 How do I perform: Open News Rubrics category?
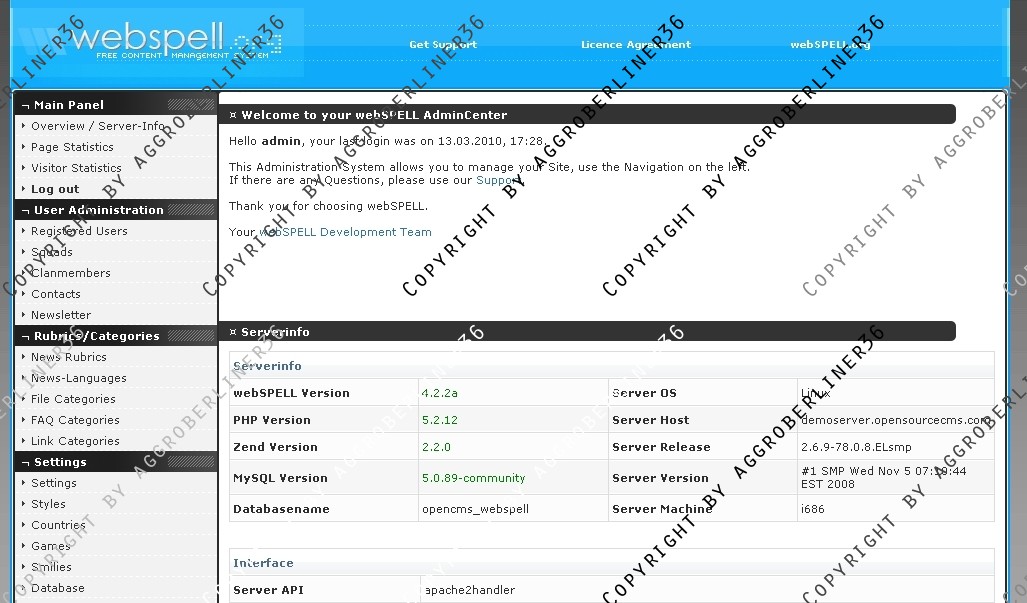tap(68, 357)
